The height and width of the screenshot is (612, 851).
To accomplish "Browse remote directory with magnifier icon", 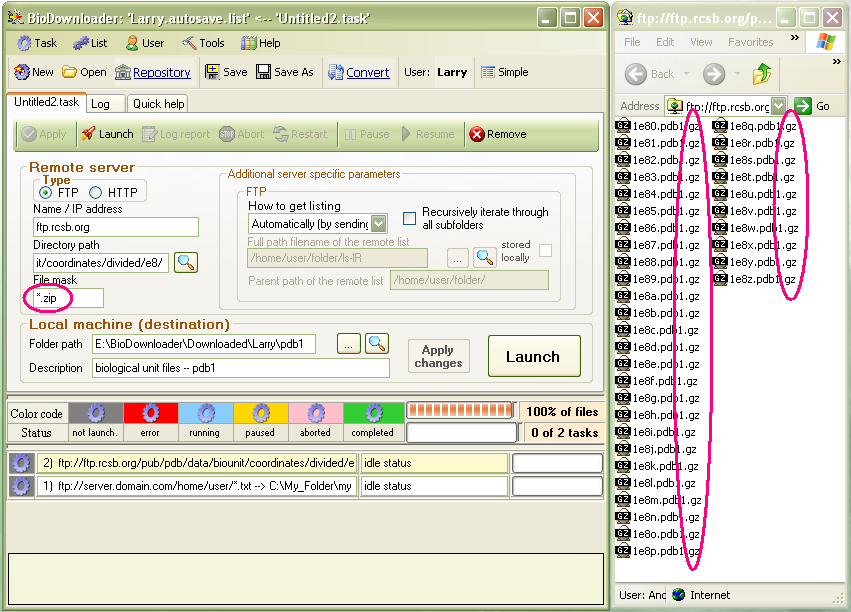I will pos(186,263).
